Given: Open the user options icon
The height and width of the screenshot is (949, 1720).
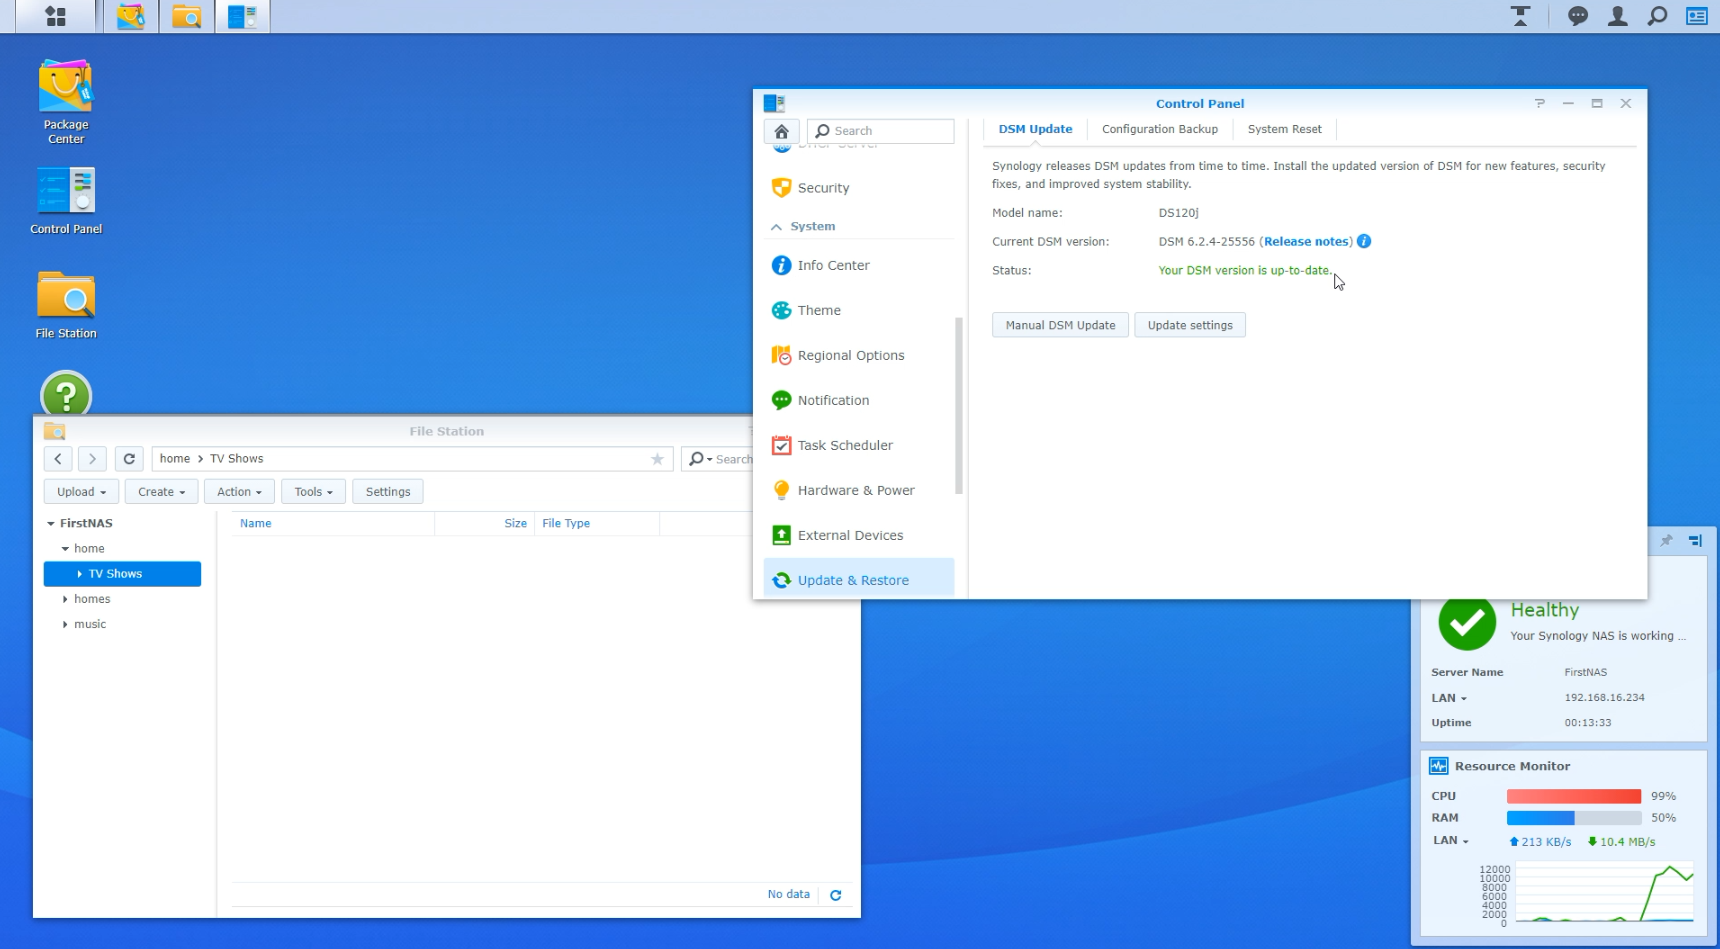Looking at the screenshot, I should 1617,16.
